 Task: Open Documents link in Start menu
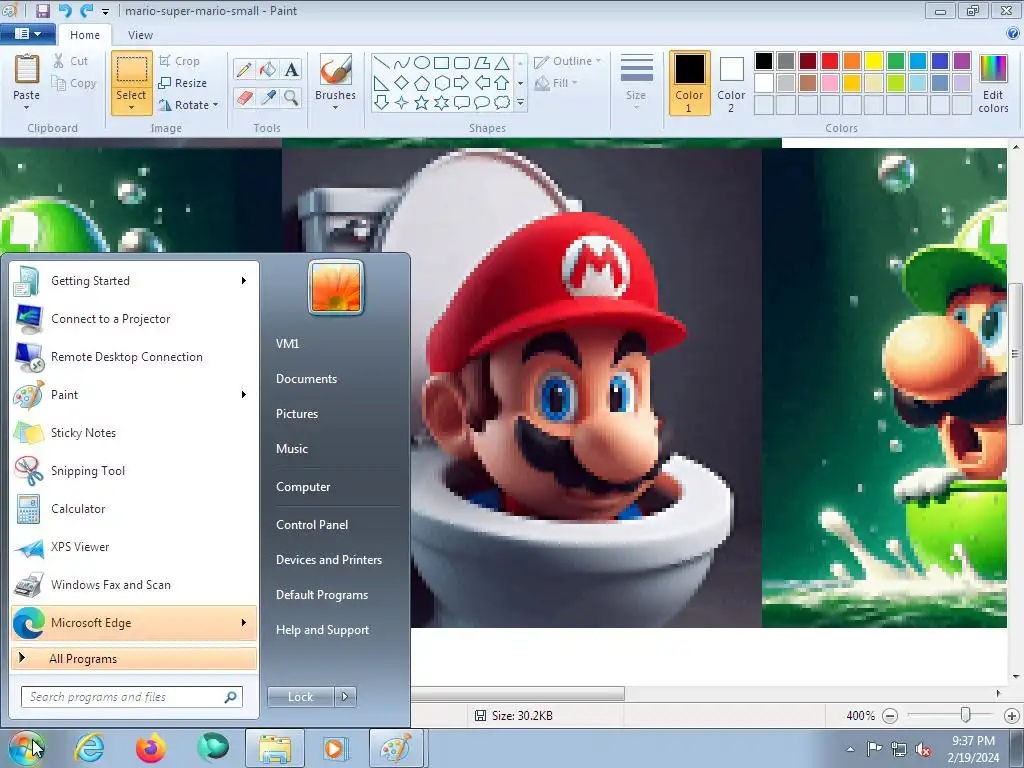306,379
